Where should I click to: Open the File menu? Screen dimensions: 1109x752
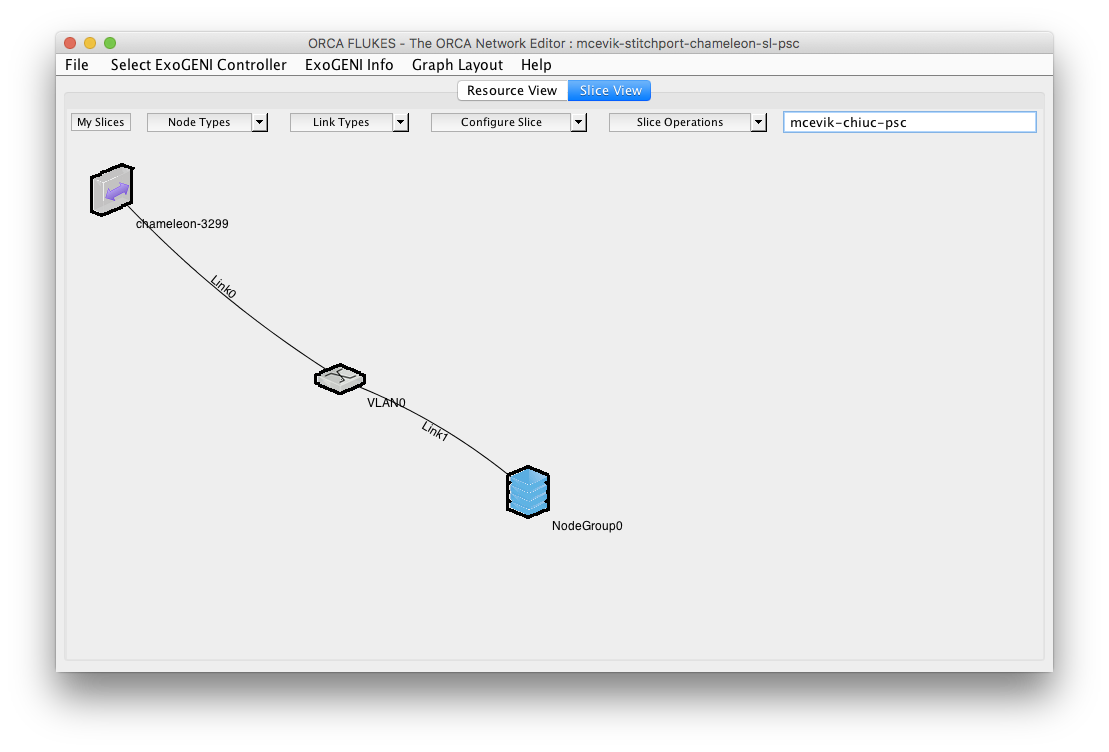coord(76,65)
